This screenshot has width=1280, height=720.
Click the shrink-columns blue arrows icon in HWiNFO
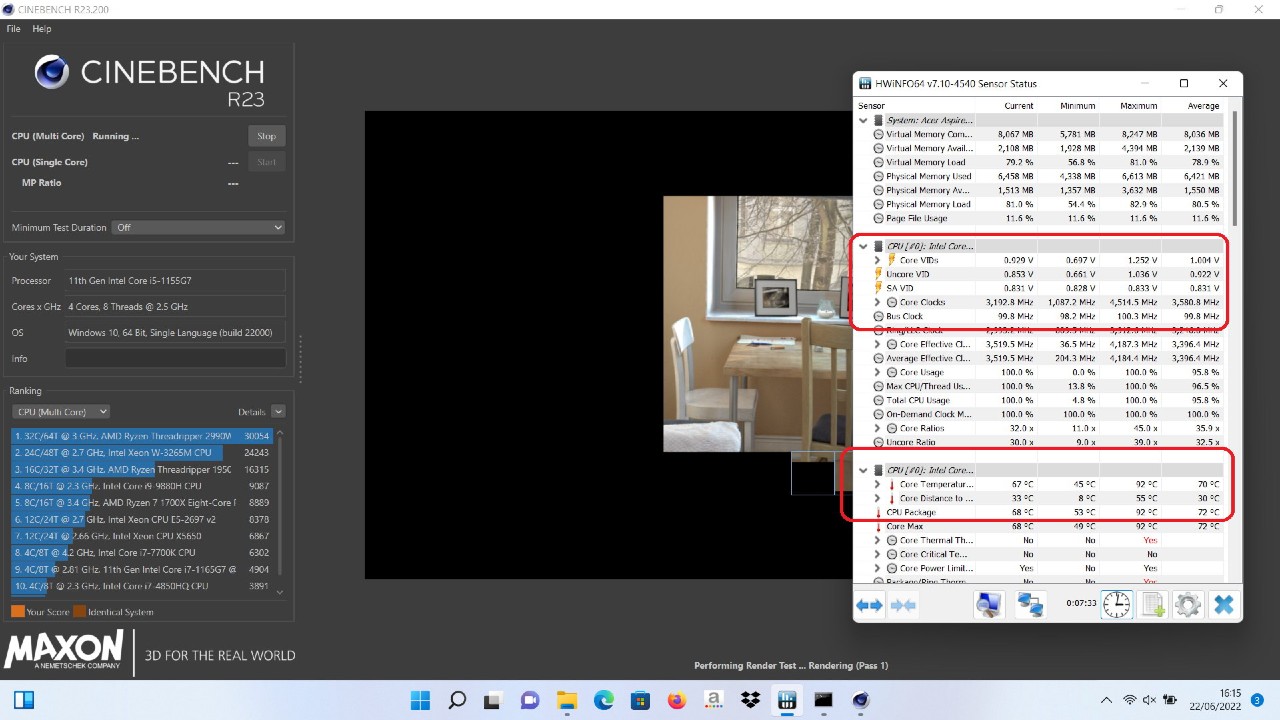pyautogui.click(x=903, y=605)
